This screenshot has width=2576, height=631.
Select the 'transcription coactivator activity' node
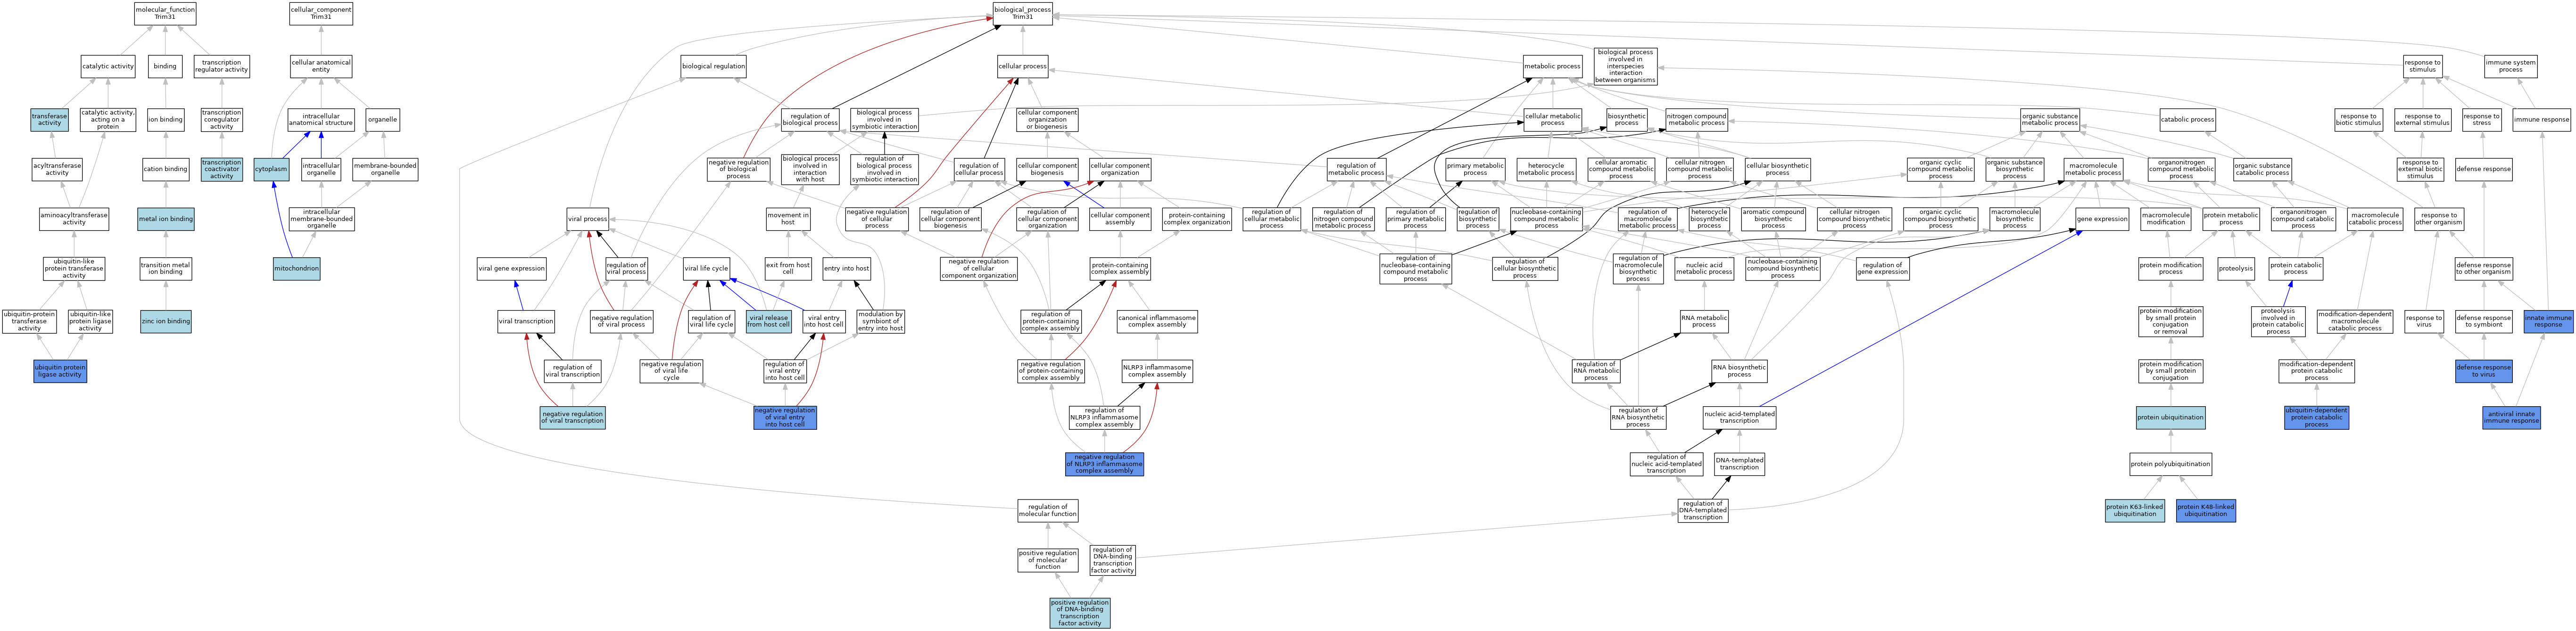(x=221, y=169)
